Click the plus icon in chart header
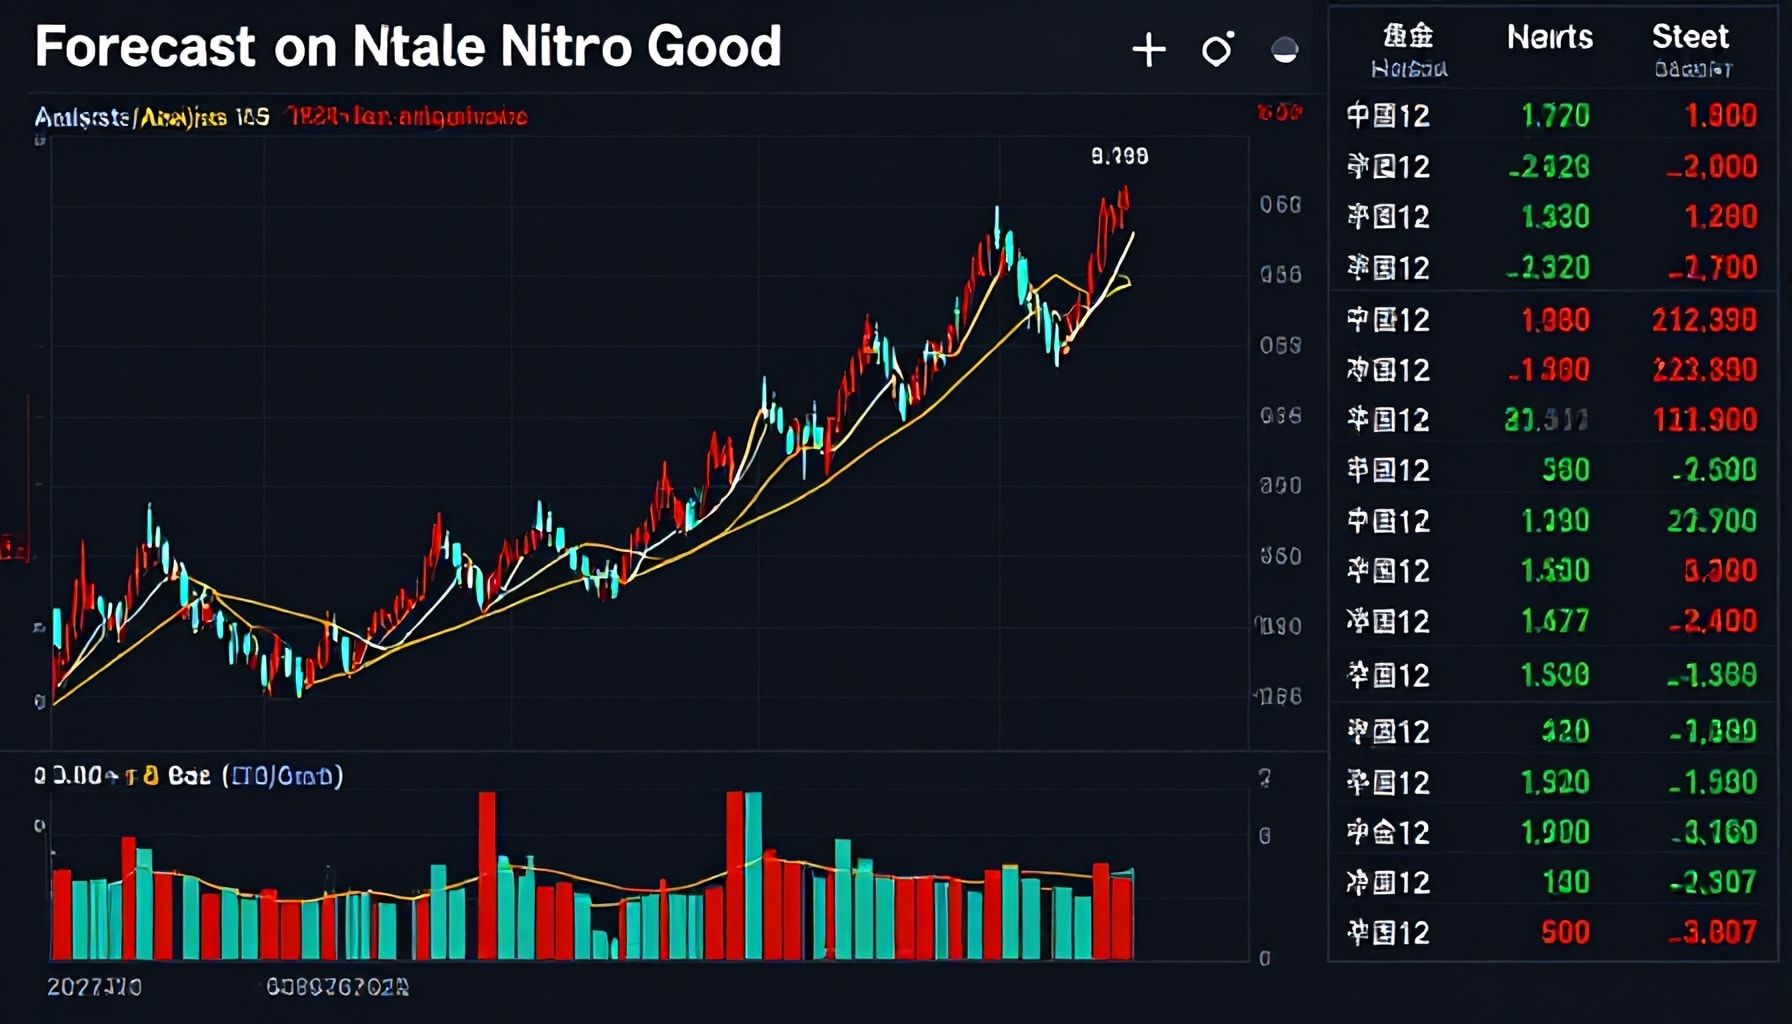This screenshot has width=1792, height=1024. (1149, 49)
